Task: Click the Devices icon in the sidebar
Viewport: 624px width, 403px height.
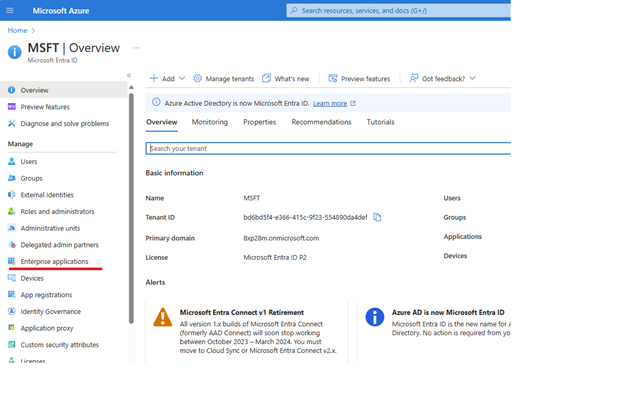Action: (x=12, y=278)
